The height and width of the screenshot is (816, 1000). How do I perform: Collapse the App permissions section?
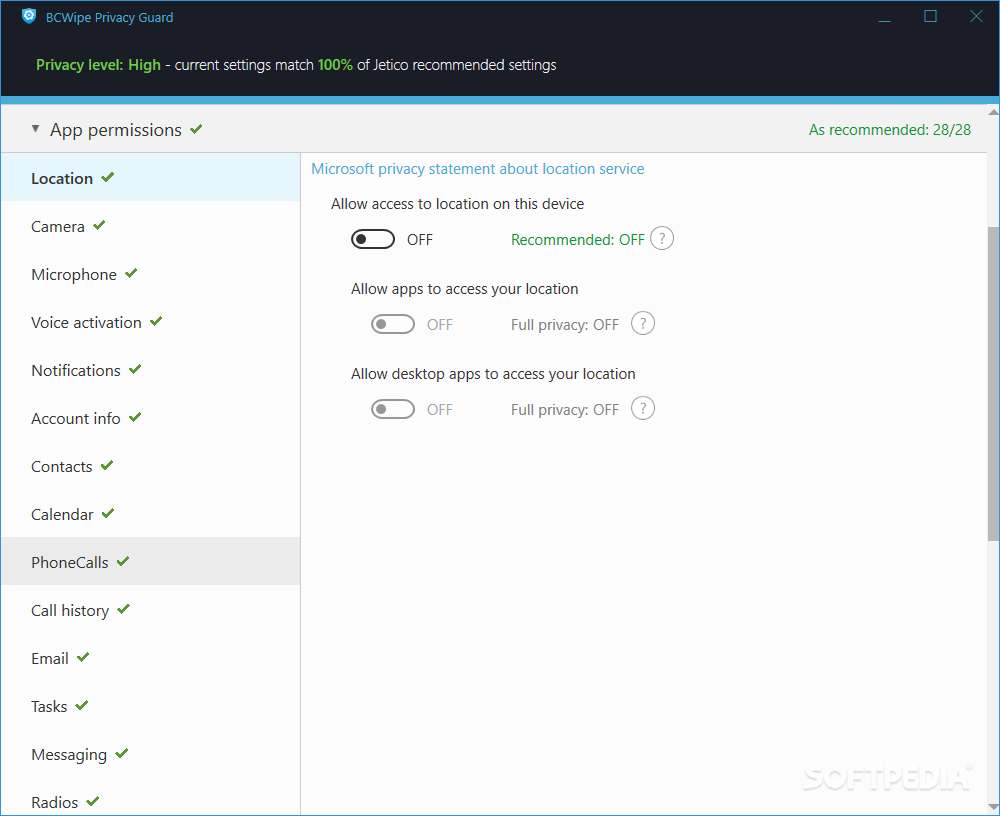36,129
